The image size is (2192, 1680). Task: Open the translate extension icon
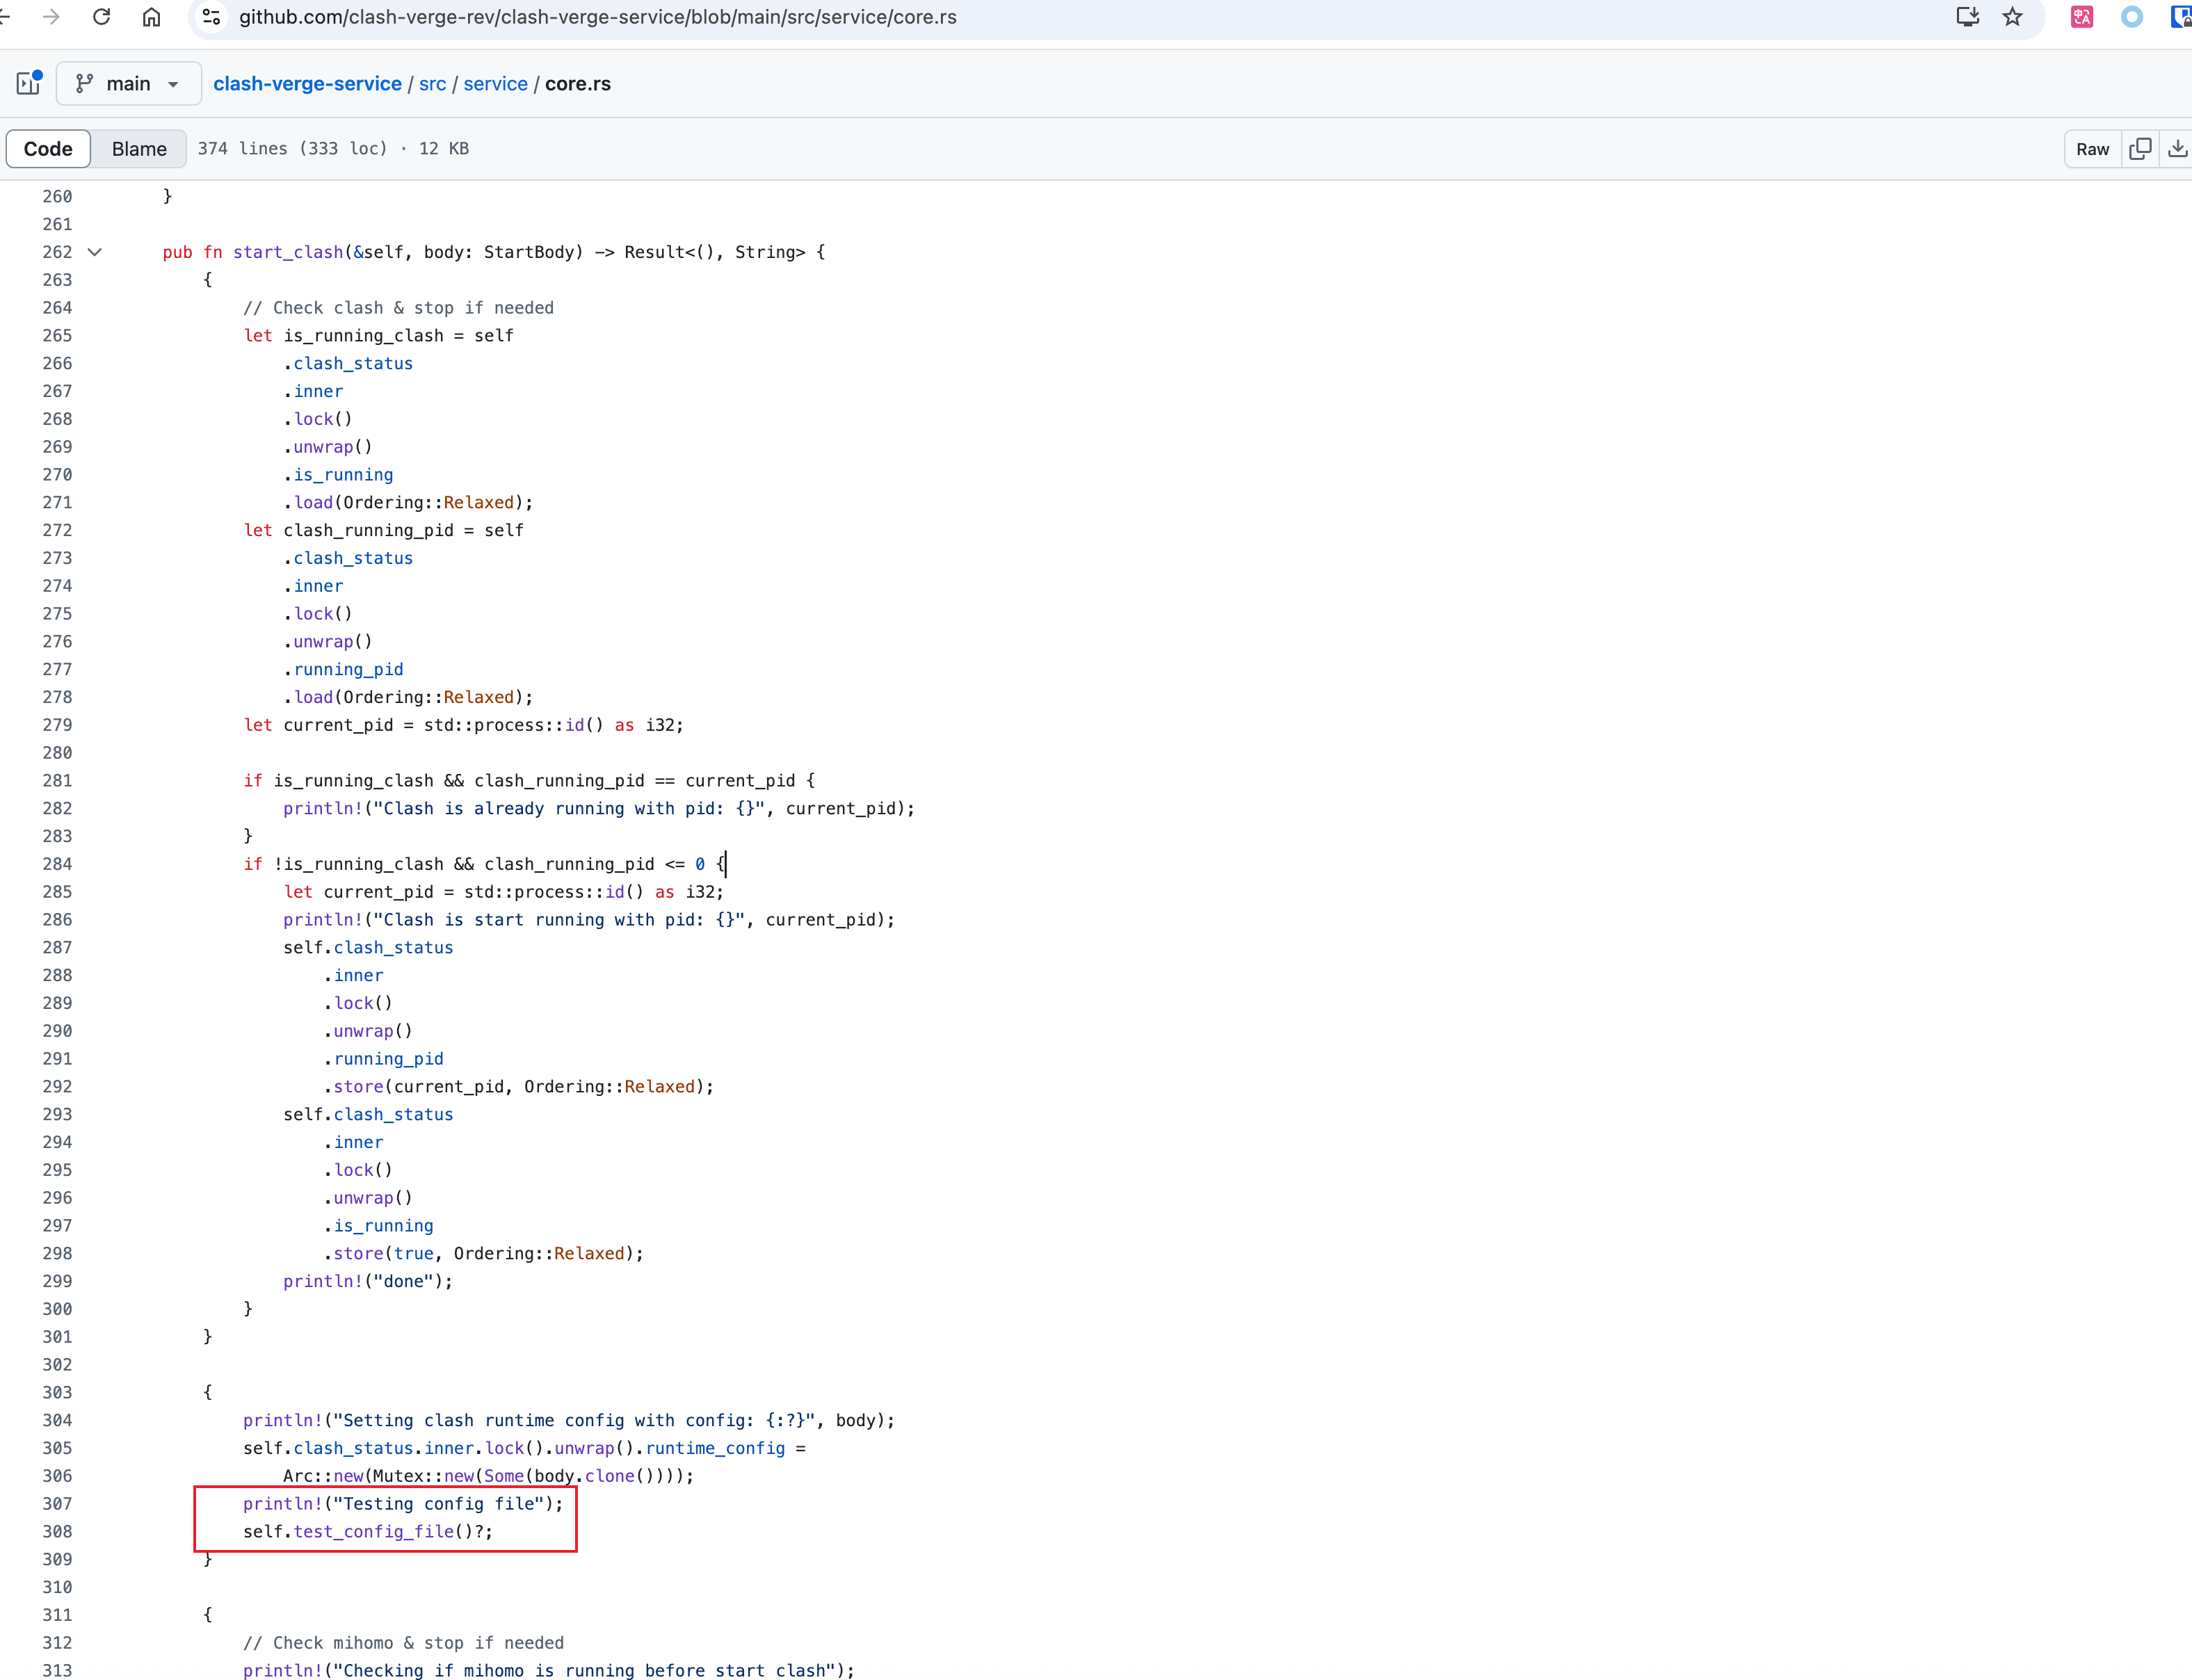[x=2082, y=17]
